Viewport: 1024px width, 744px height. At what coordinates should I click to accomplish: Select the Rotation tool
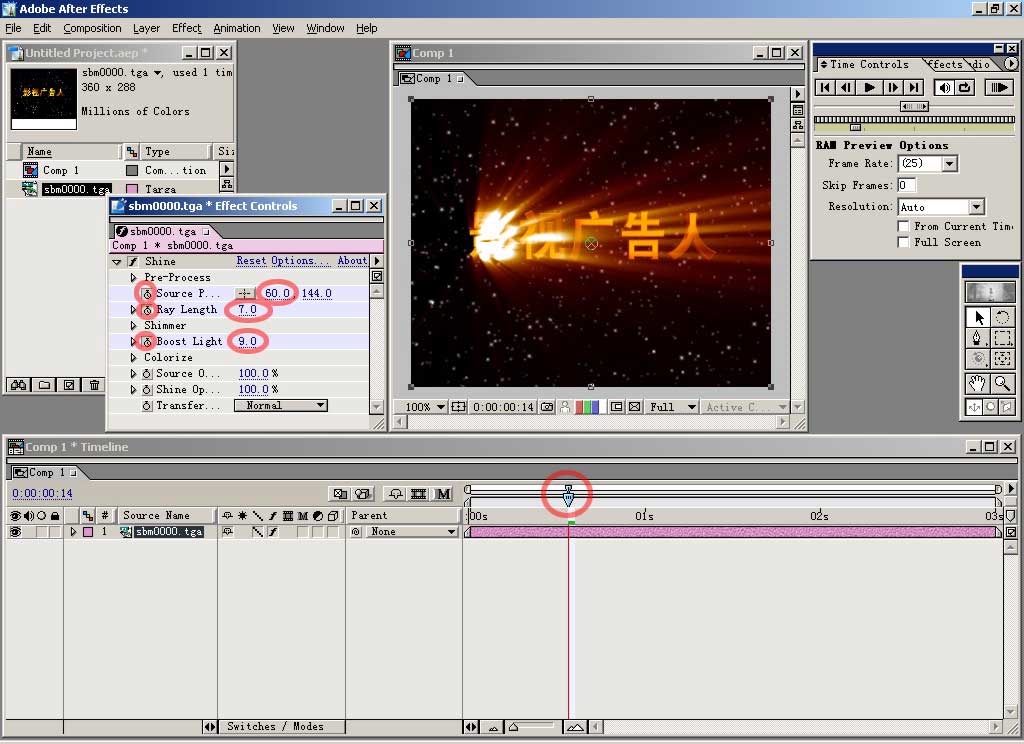click(x=1002, y=317)
